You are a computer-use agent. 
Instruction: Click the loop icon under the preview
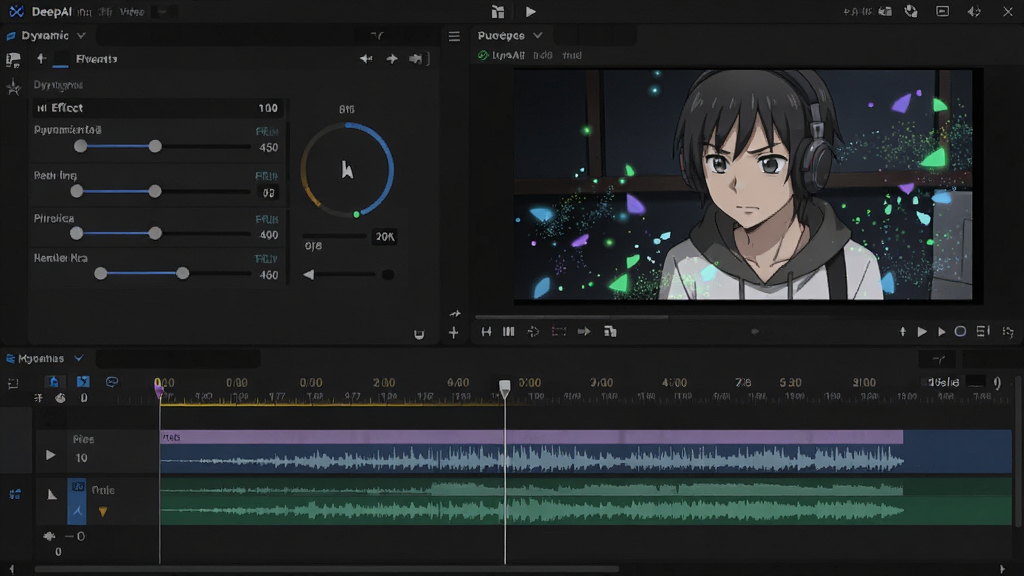pyautogui.click(x=534, y=332)
